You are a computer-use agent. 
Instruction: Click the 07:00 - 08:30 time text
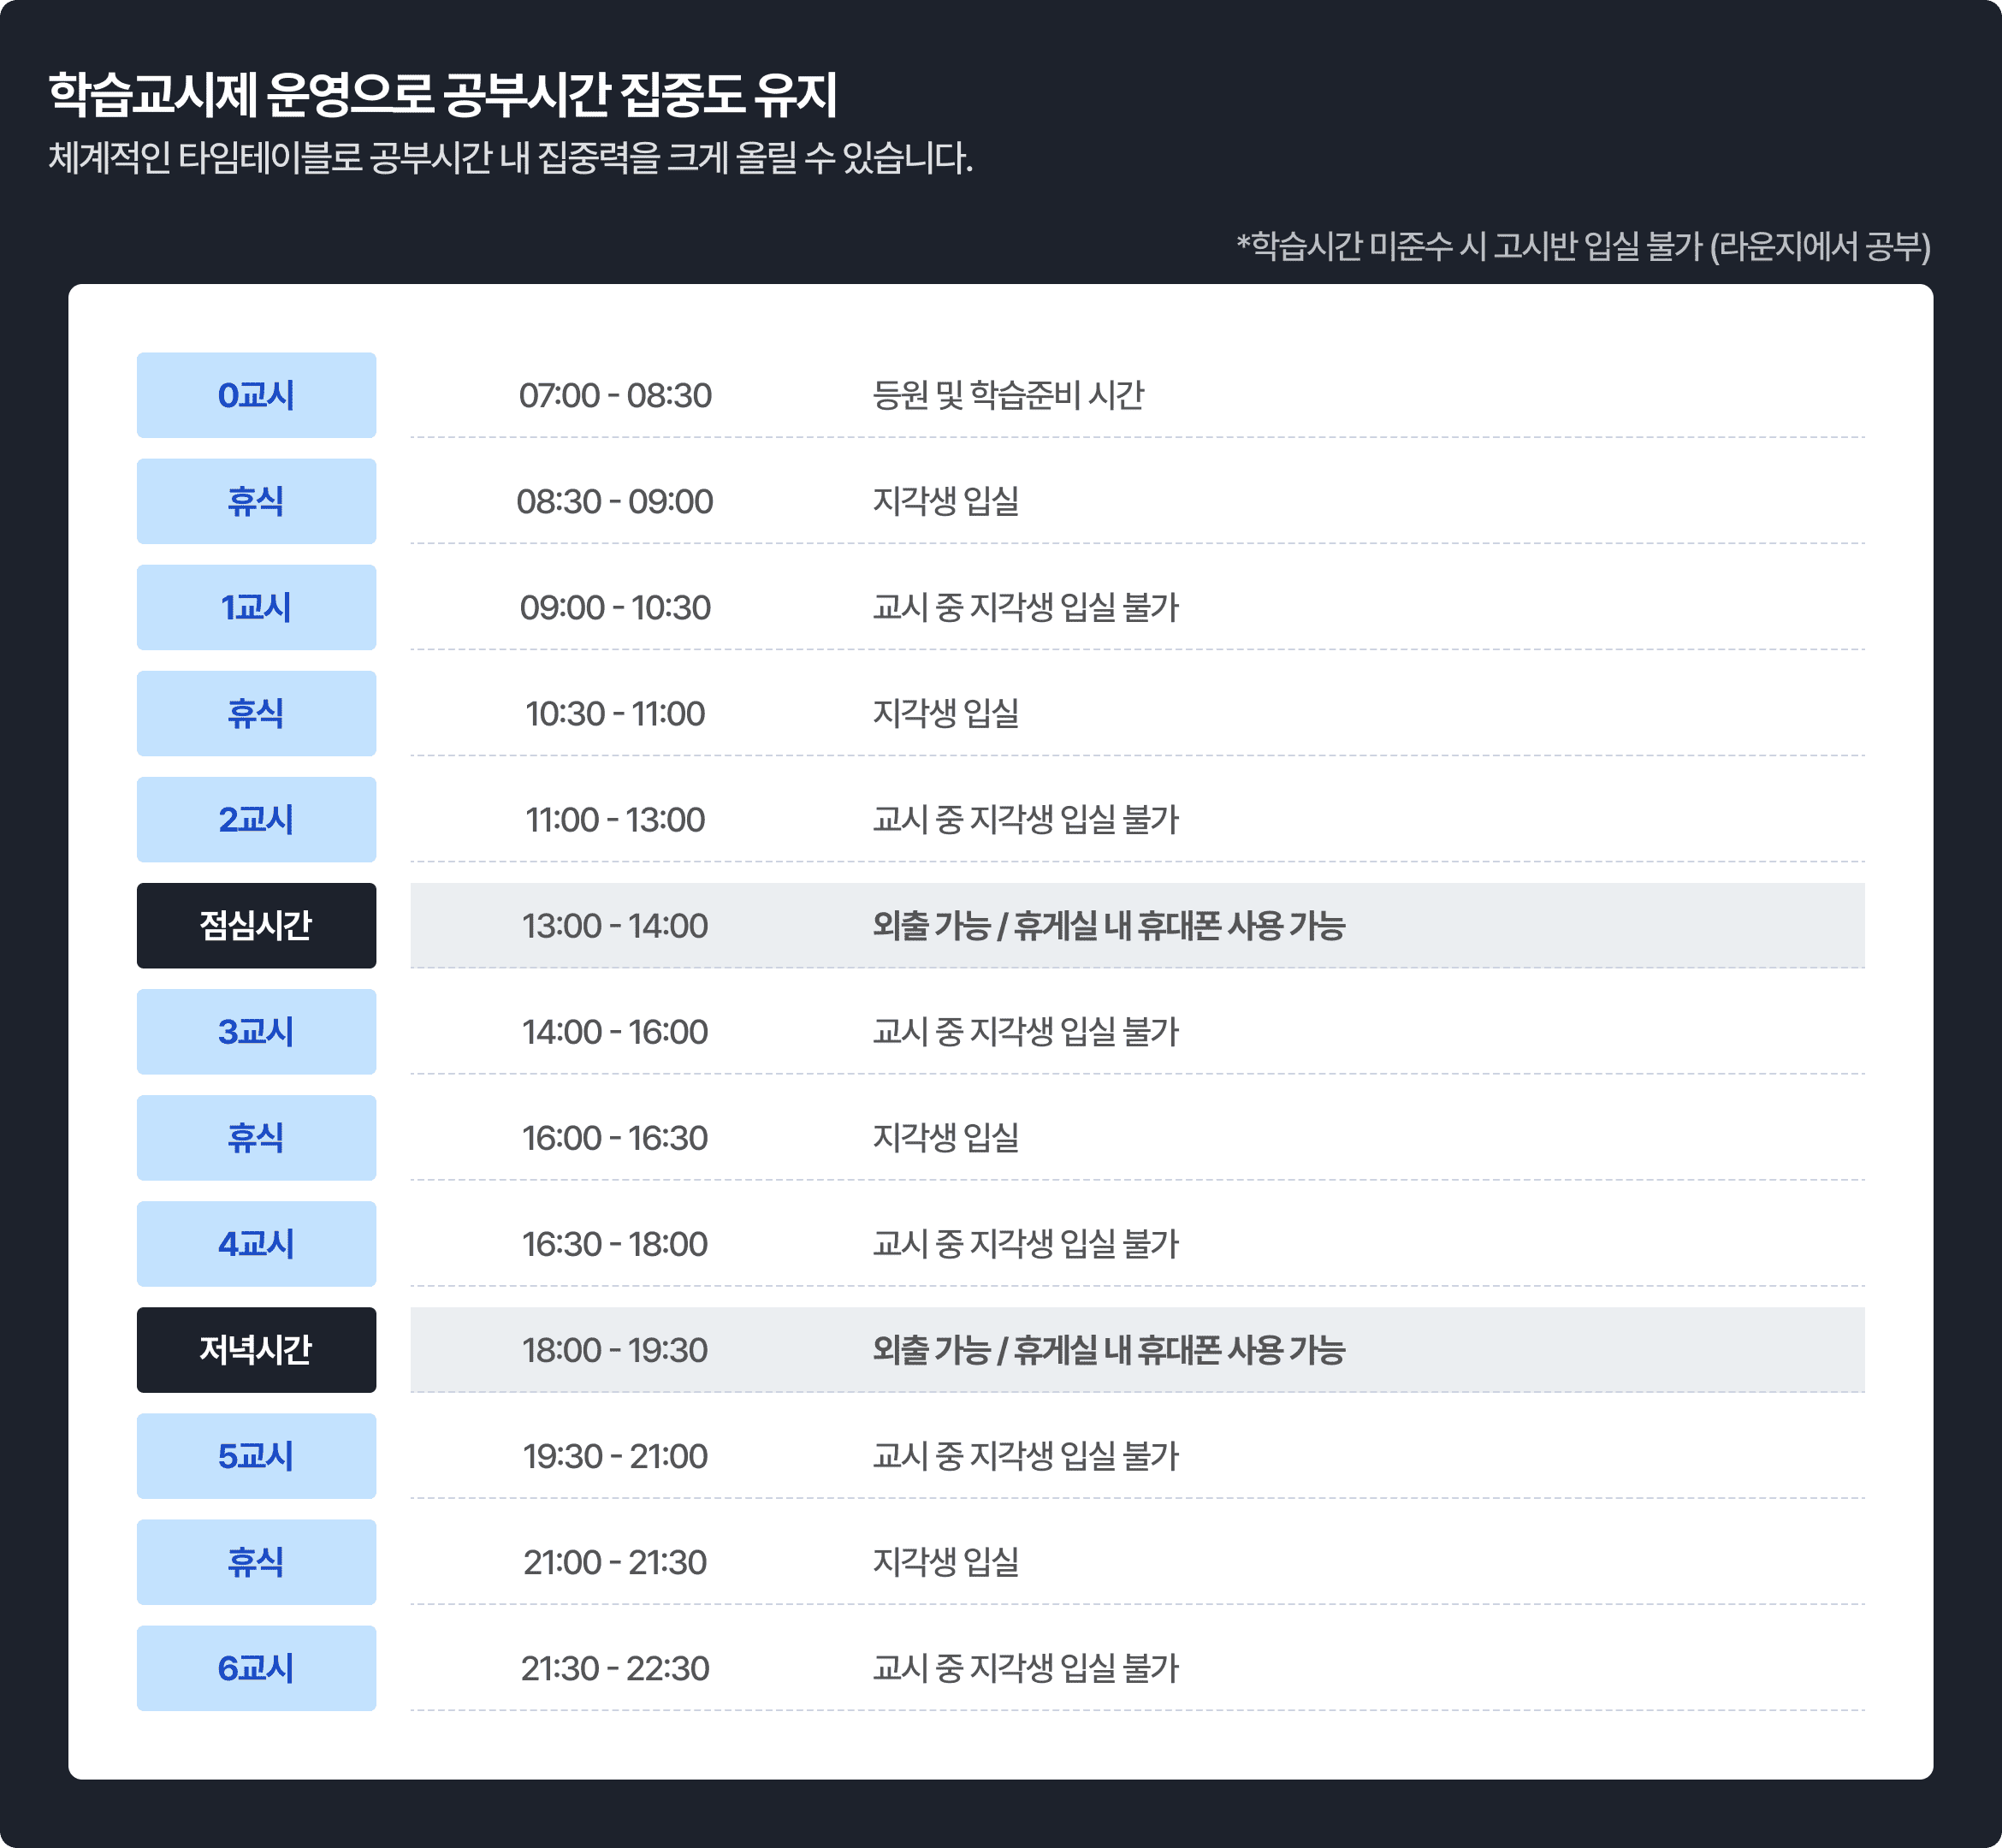(x=615, y=395)
